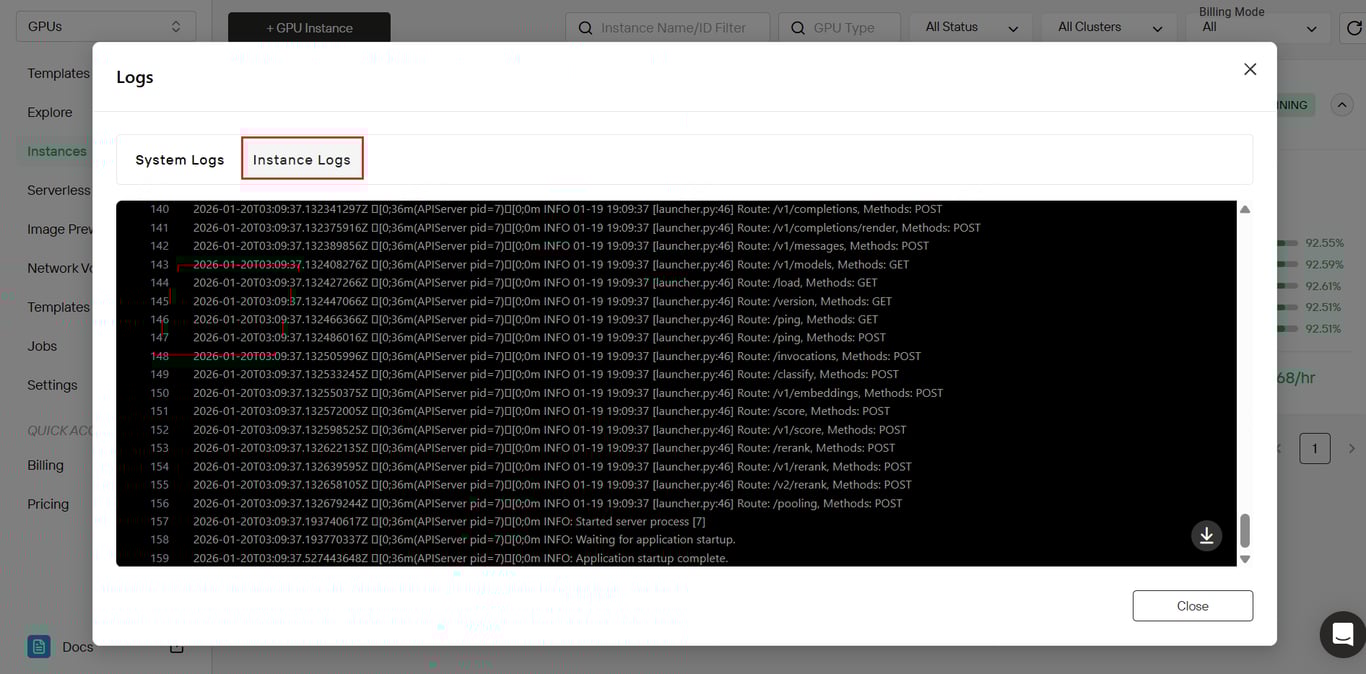Click the Logs dialog title
The image size is (1366, 674).
click(x=135, y=77)
